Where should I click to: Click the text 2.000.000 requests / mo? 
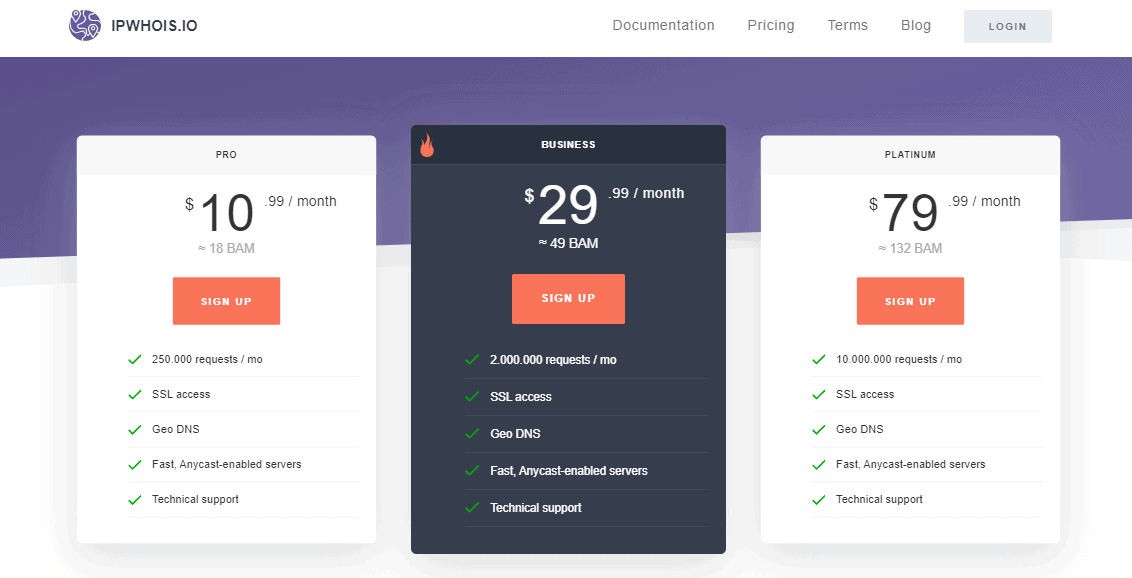click(553, 359)
